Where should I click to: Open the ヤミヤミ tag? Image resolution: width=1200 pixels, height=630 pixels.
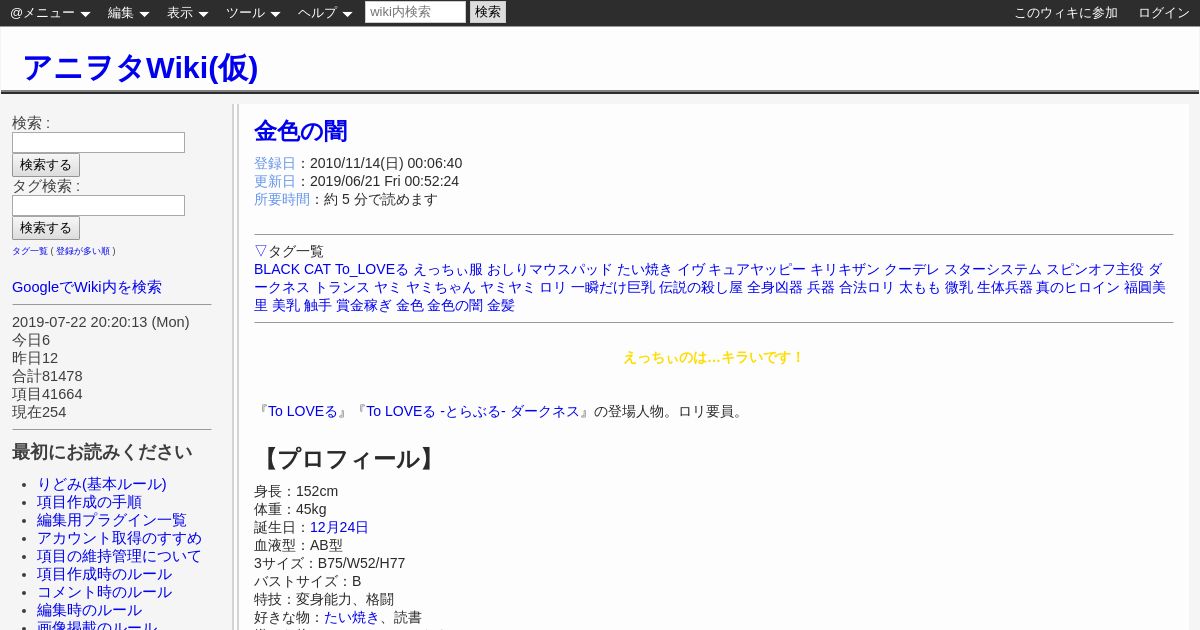pos(508,287)
